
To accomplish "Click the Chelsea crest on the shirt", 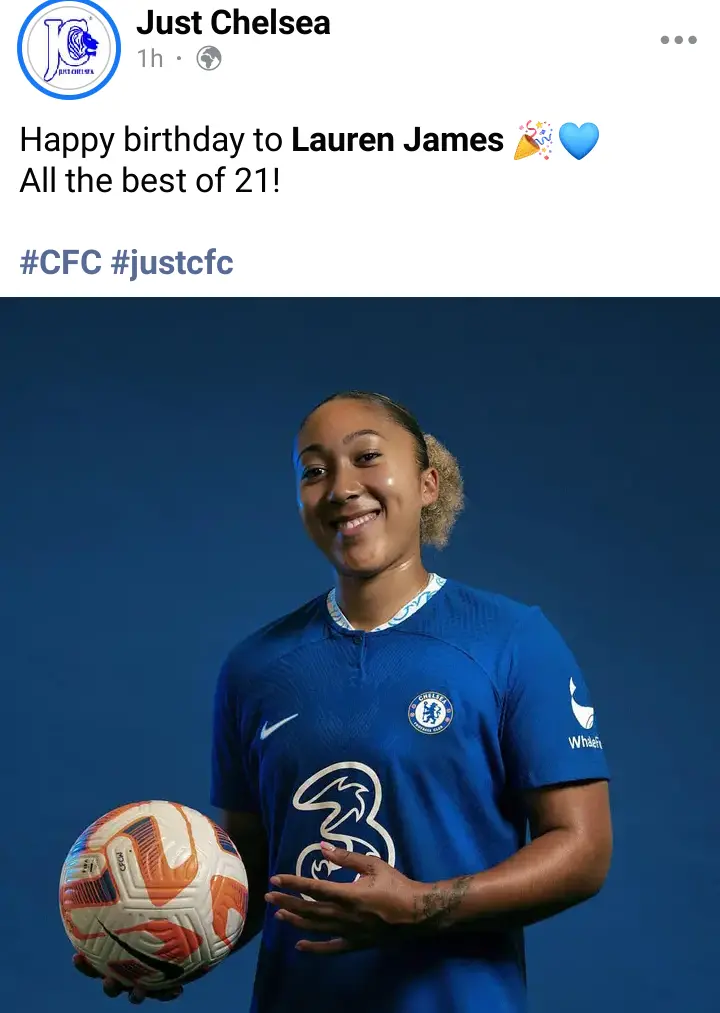I will pos(430,713).
